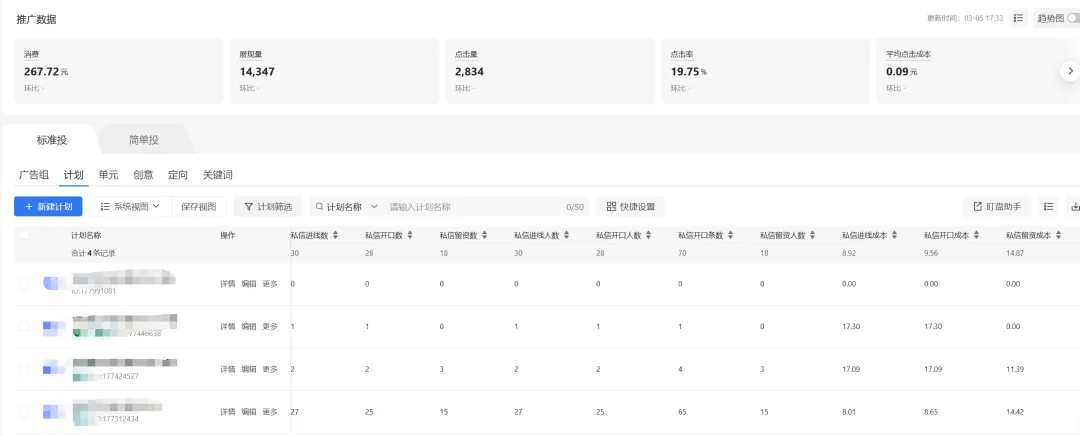Open the 广告组 tab
This screenshot has height=436, width=1080.
(34, 175)
